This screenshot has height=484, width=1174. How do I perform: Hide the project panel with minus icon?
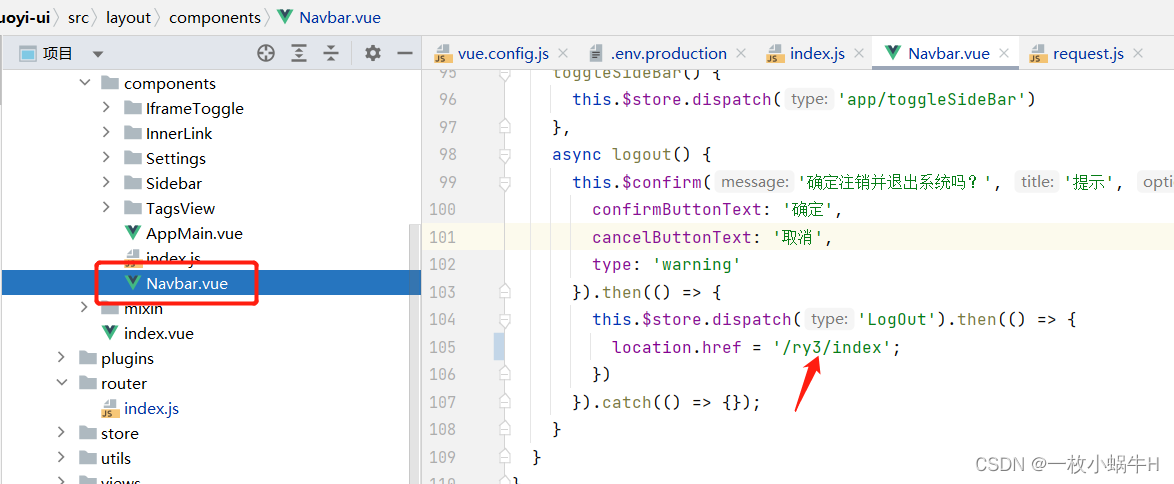404,53
